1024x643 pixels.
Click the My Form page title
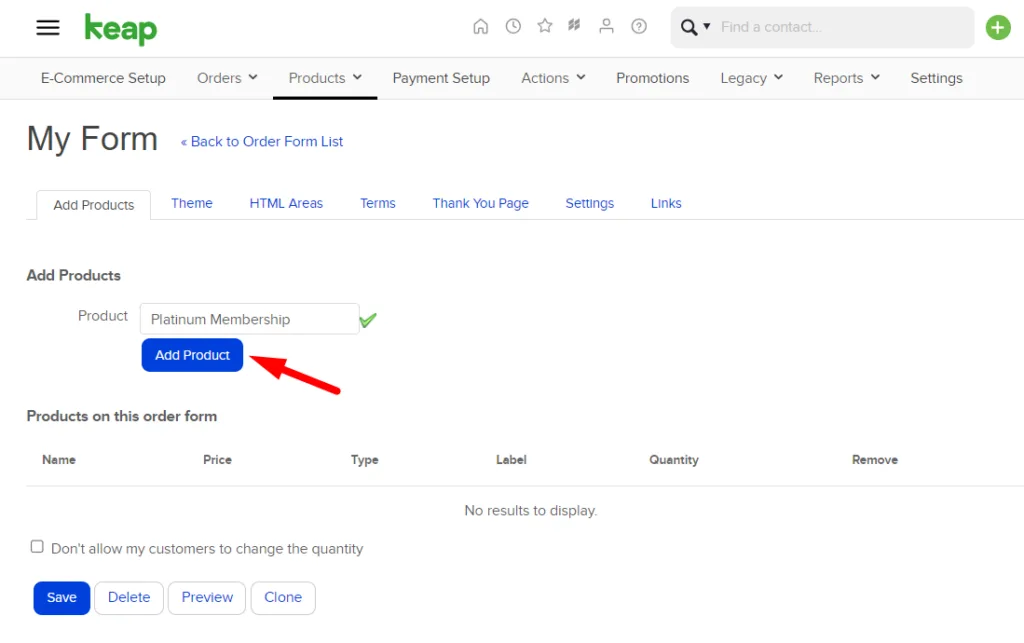click(92, 139)
